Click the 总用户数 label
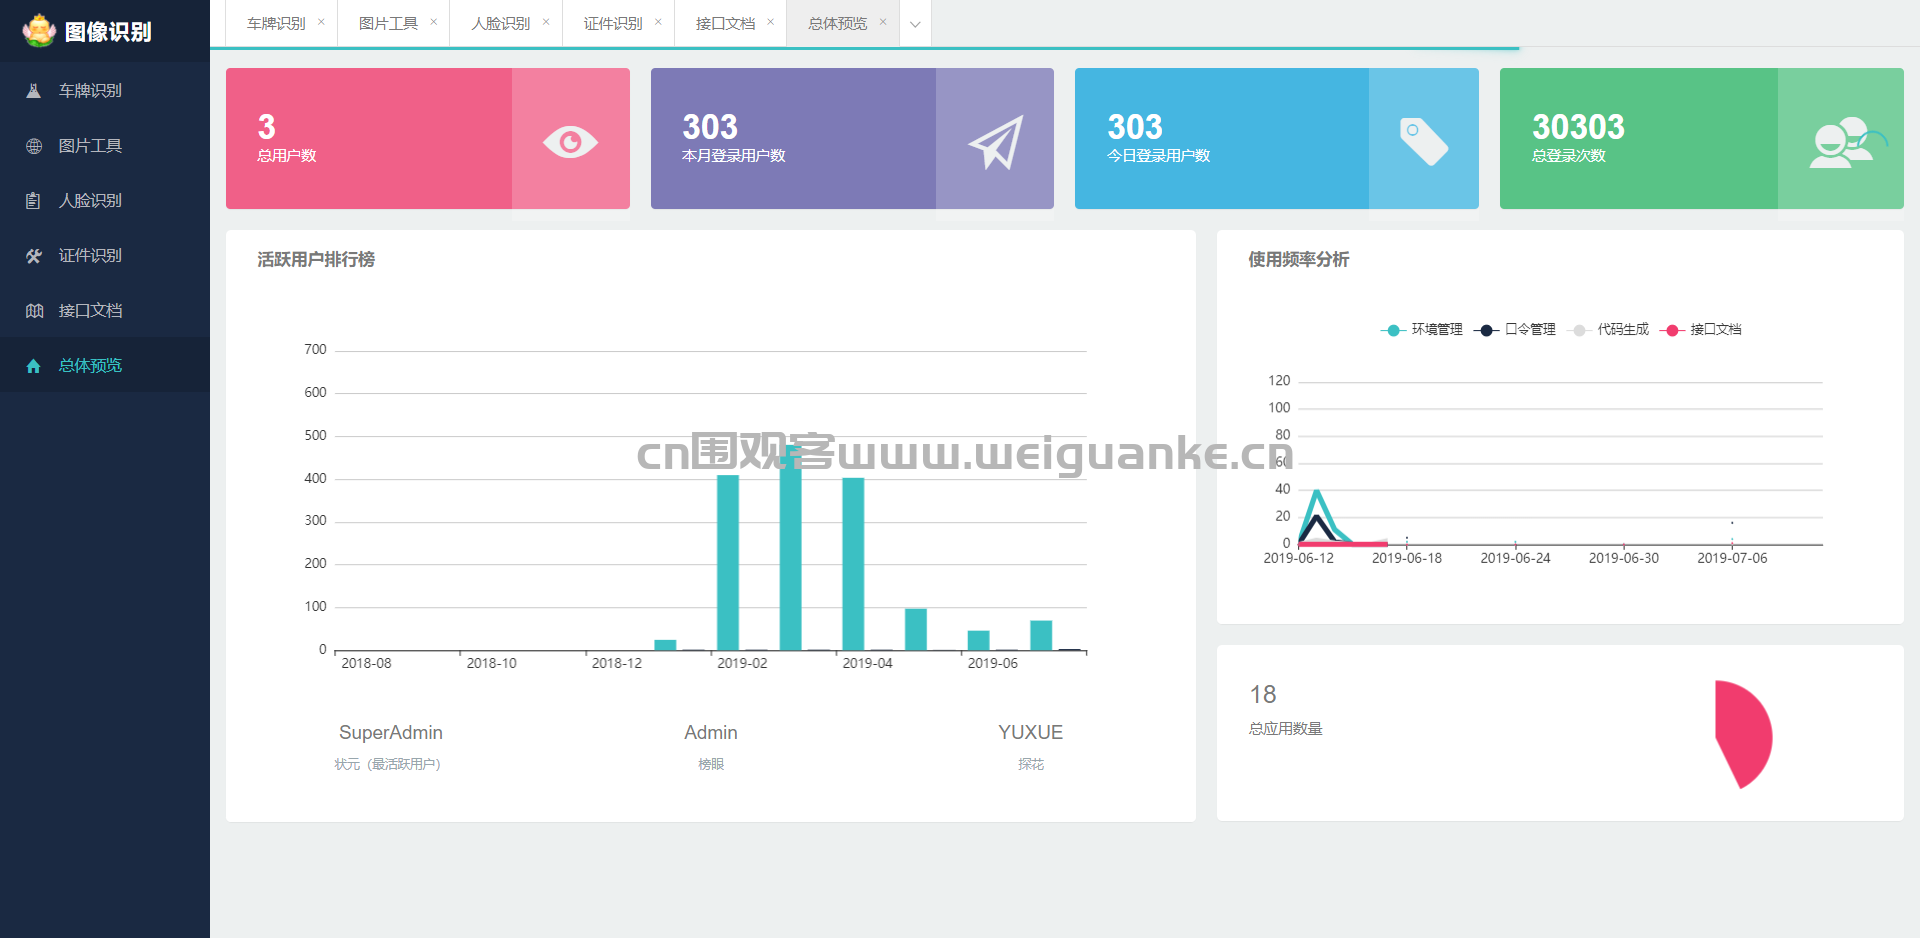The image size is (1920, 938). pos(287,156)
